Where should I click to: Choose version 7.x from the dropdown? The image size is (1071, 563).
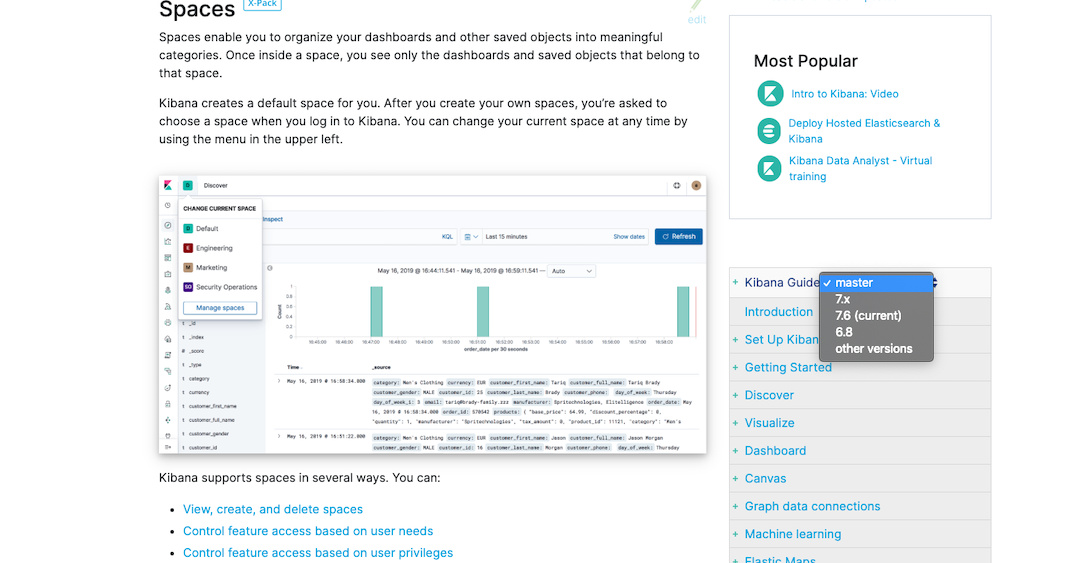tap(876, 299)
